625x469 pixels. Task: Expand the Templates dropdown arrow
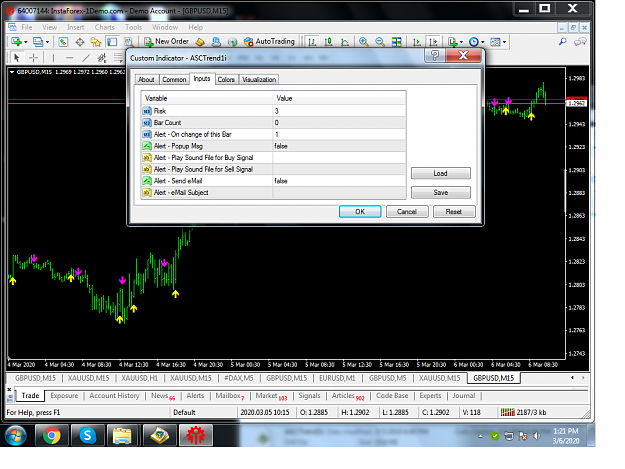coord(505,42)
